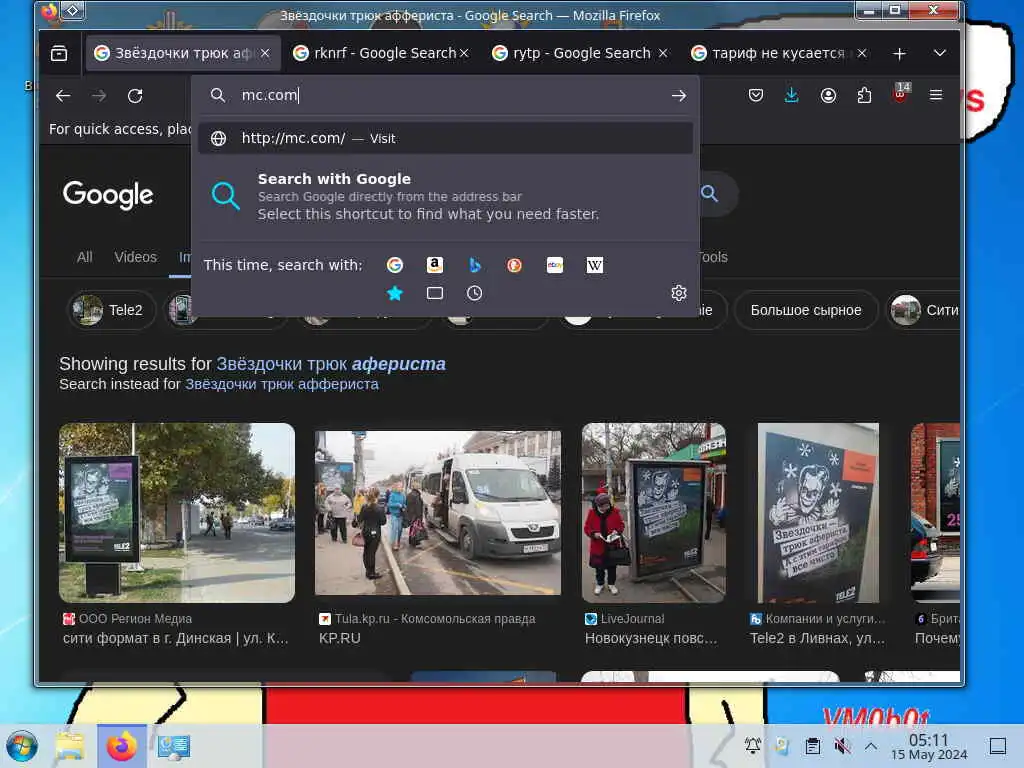1024x768 pixels.
Task: Search this time with eBay icon
Action: (555, 265)
